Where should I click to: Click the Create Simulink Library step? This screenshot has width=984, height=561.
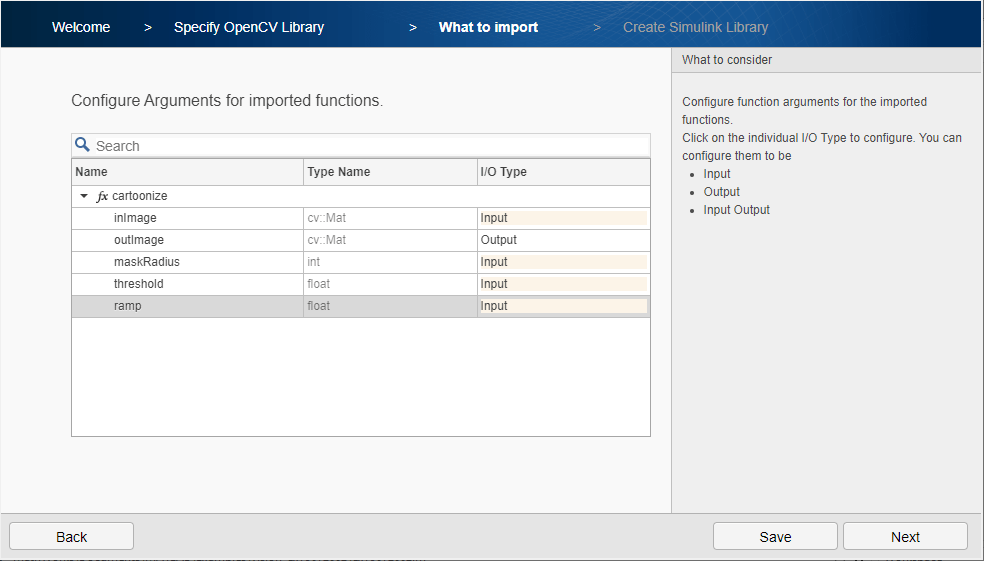click(695, 27)
